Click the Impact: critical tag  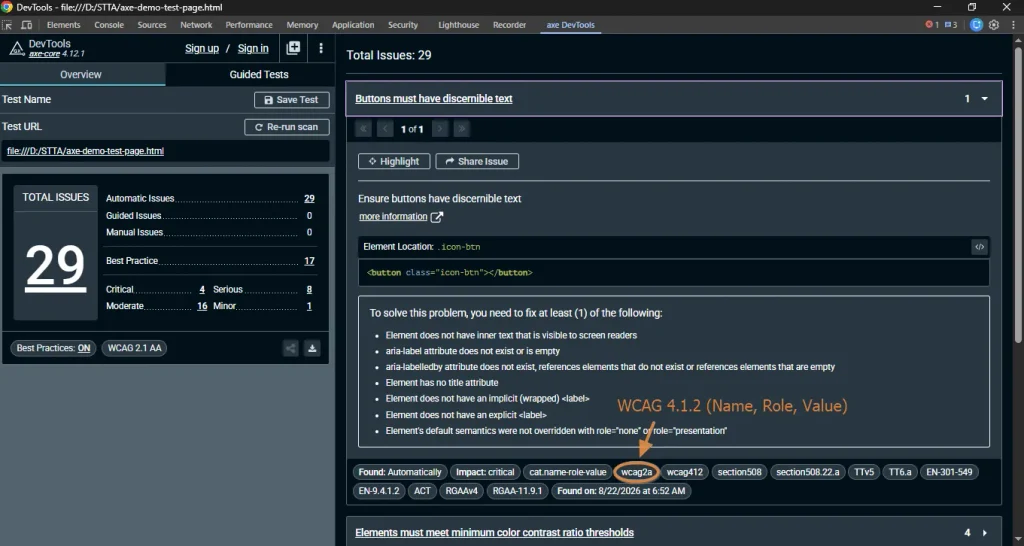[x=485, y=472]
